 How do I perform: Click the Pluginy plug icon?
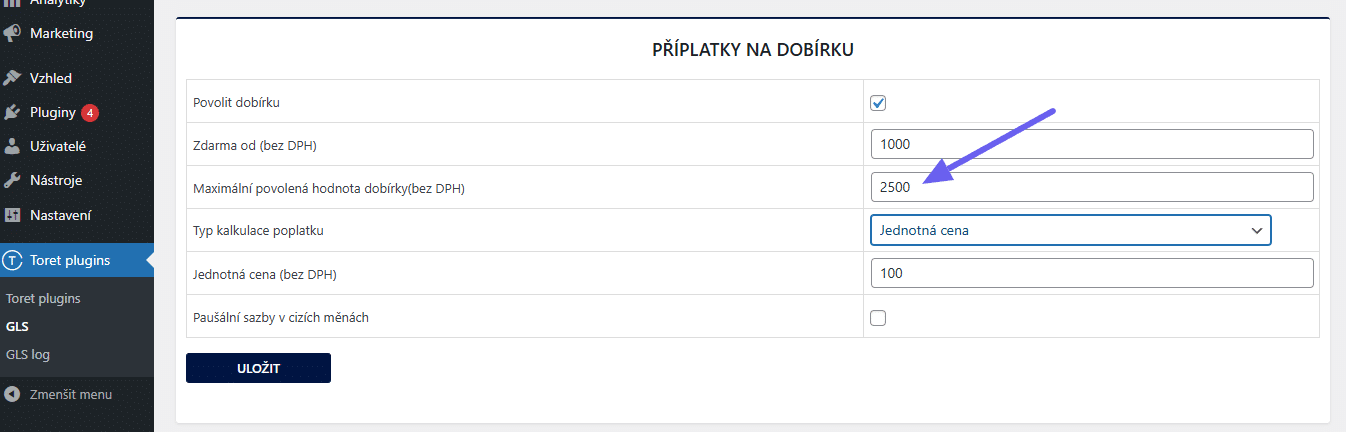coord(12,113)
